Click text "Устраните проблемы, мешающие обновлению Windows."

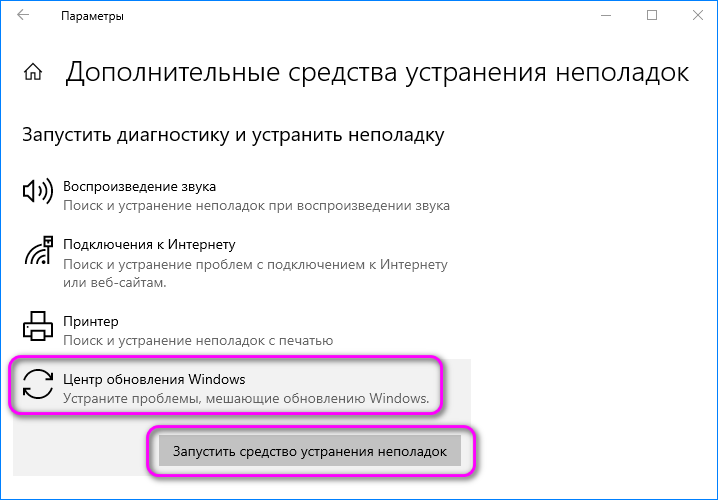coord(246,398)
